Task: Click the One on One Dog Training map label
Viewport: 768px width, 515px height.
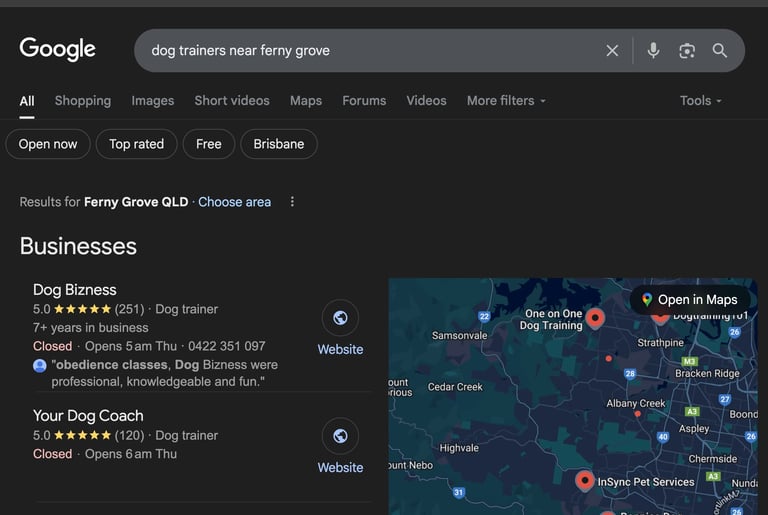Action: click(552, 319)
